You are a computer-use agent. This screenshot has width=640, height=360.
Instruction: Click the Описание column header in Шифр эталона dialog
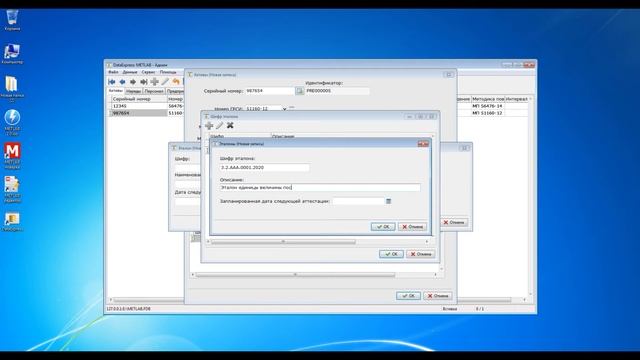click(351, 136)
